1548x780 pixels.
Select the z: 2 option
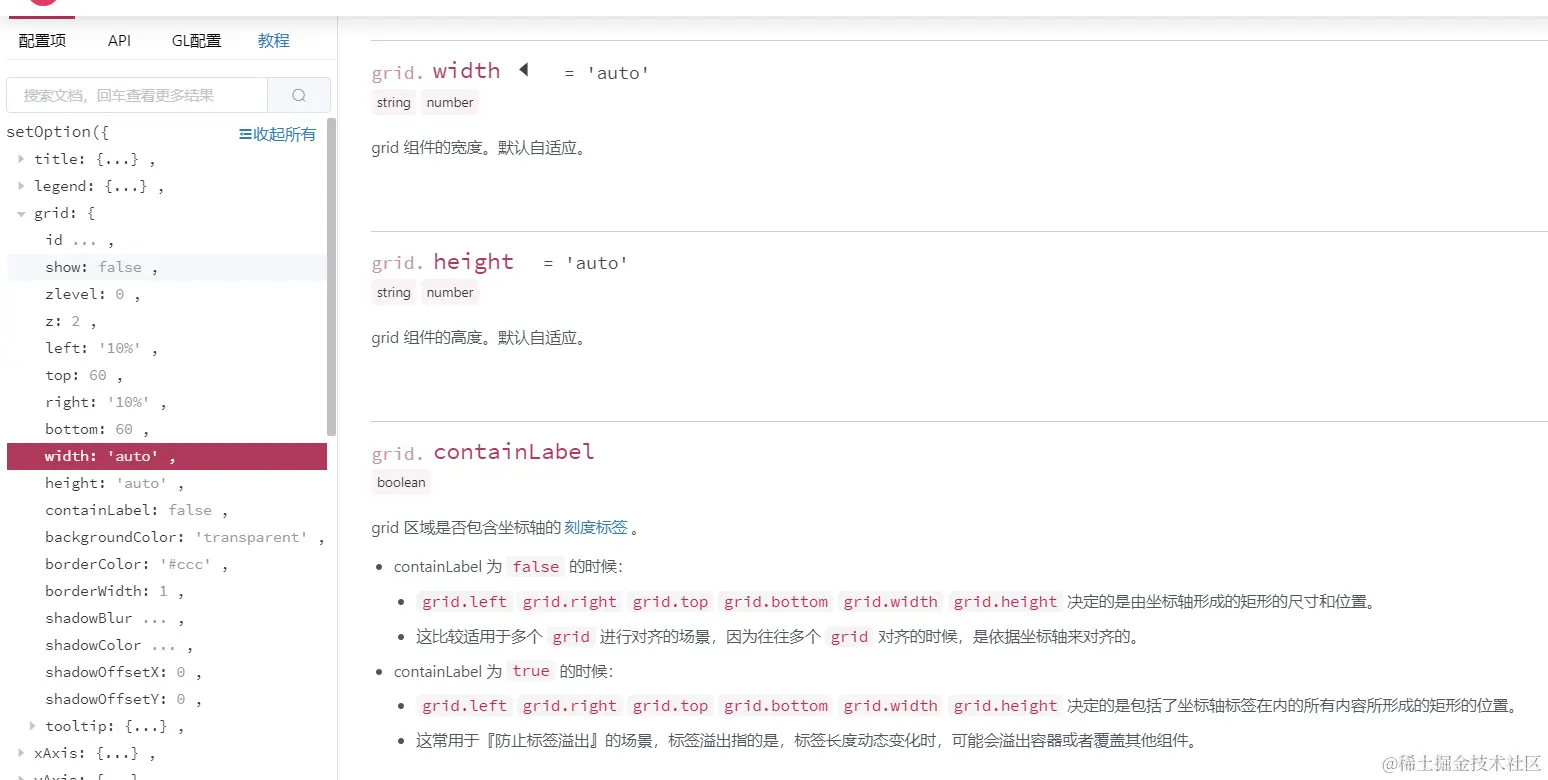167,321
